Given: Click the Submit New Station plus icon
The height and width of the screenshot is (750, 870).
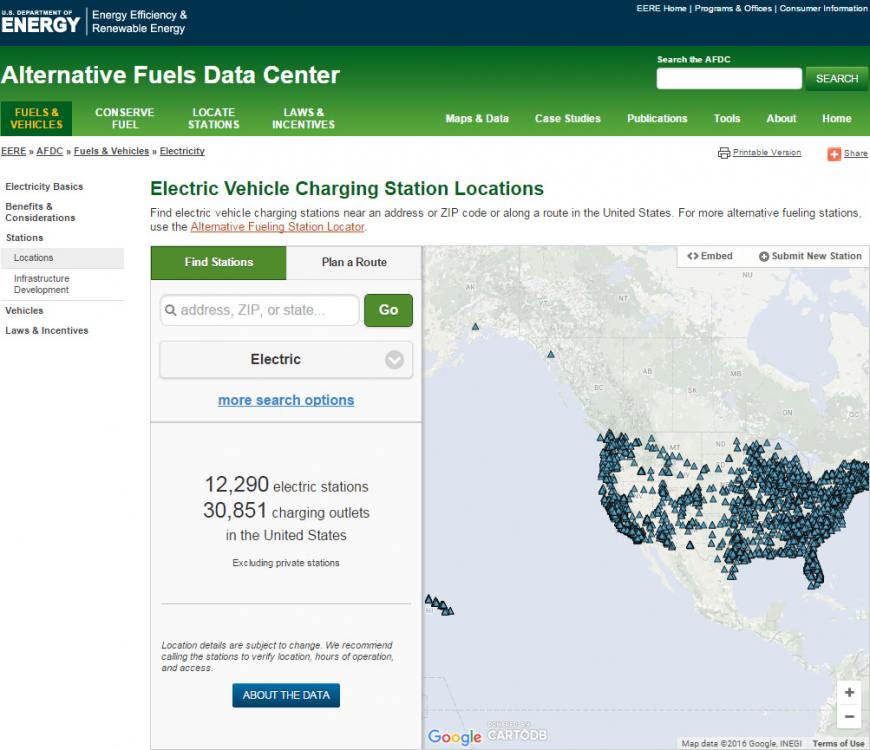Looking at the screenshot, I should (764, 256).
